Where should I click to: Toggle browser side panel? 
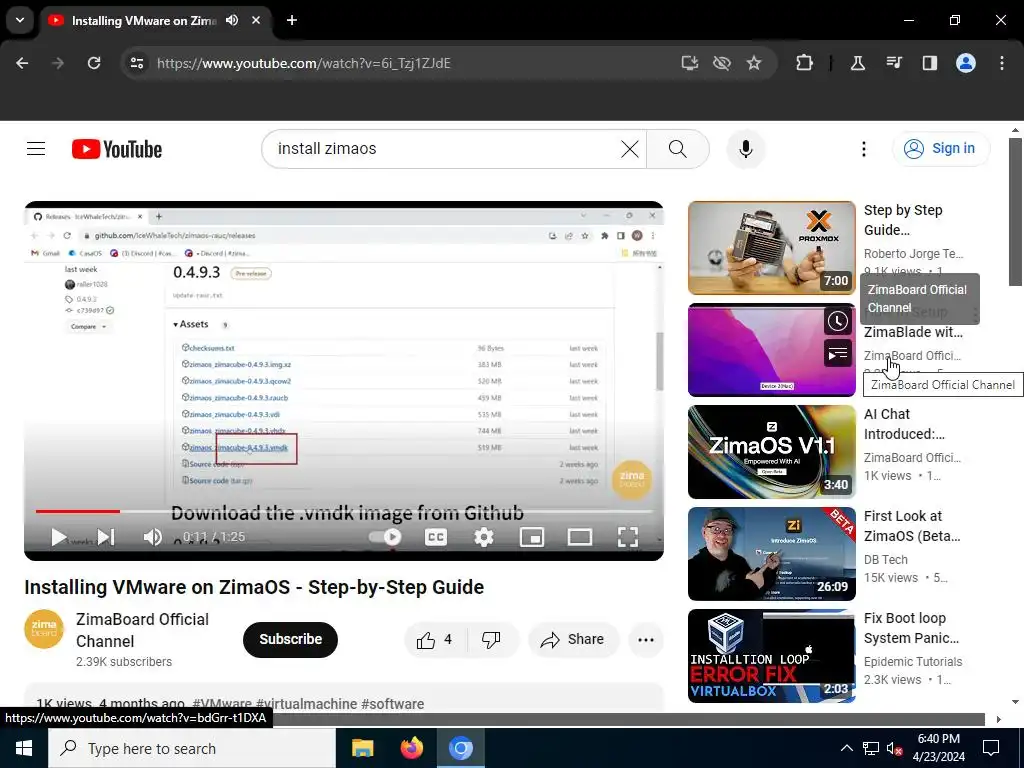(x=930, y=63)
